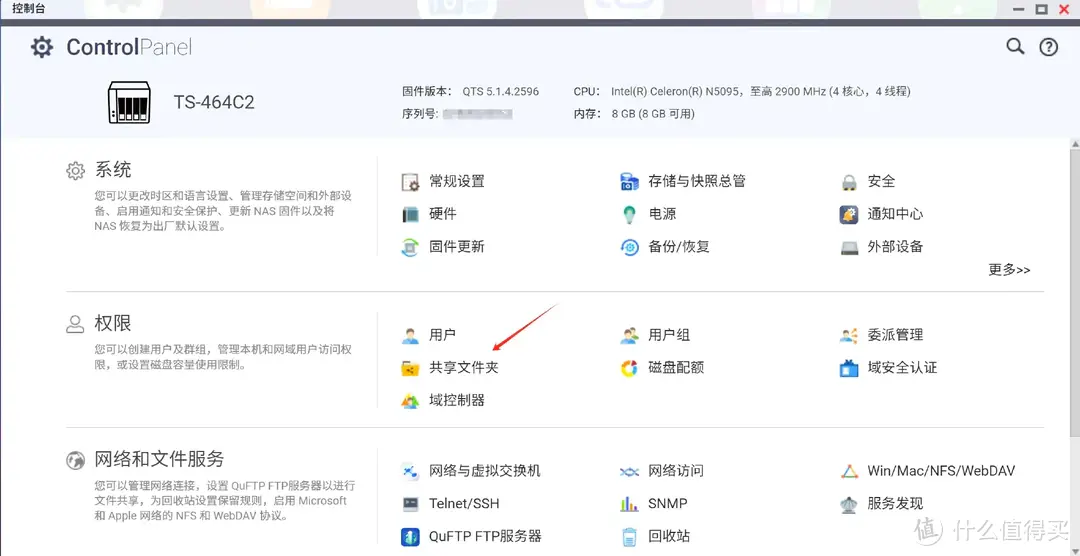Screen dimensions: 1080x556
Task: Open the 网络与虚拟交换机 icon
Action: [410, 471]
